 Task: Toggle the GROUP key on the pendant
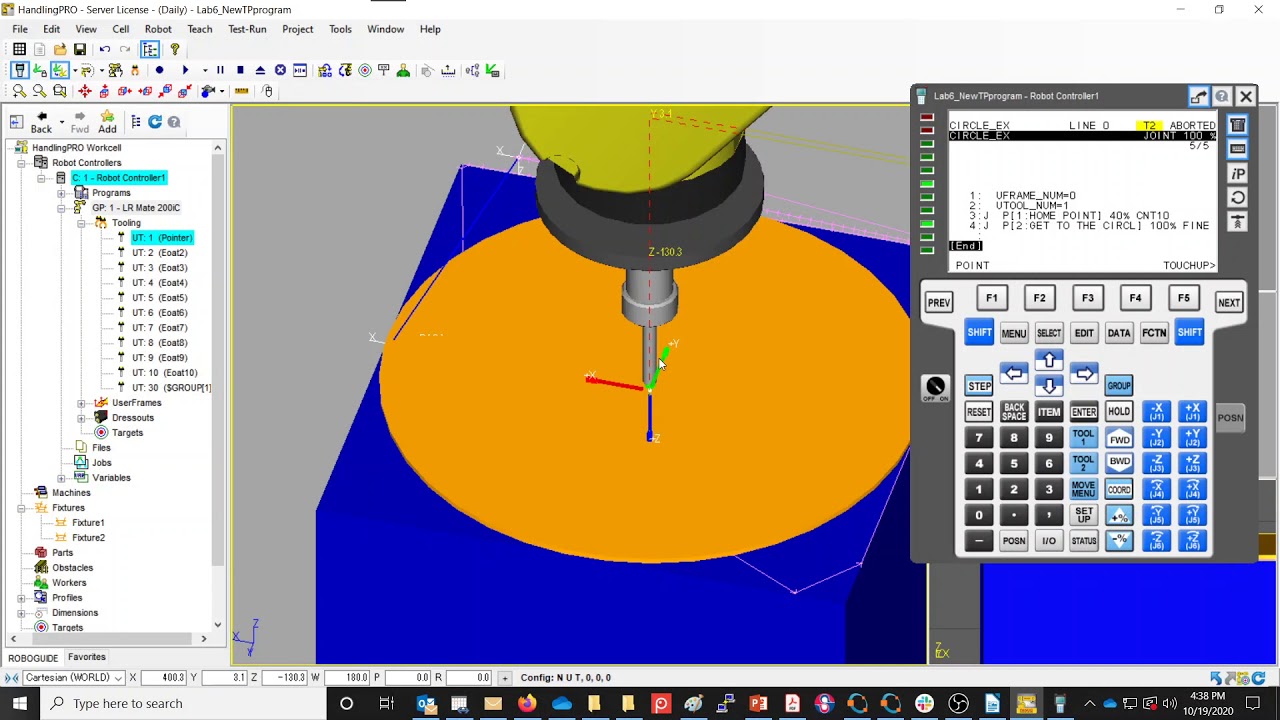[1119, 386]
